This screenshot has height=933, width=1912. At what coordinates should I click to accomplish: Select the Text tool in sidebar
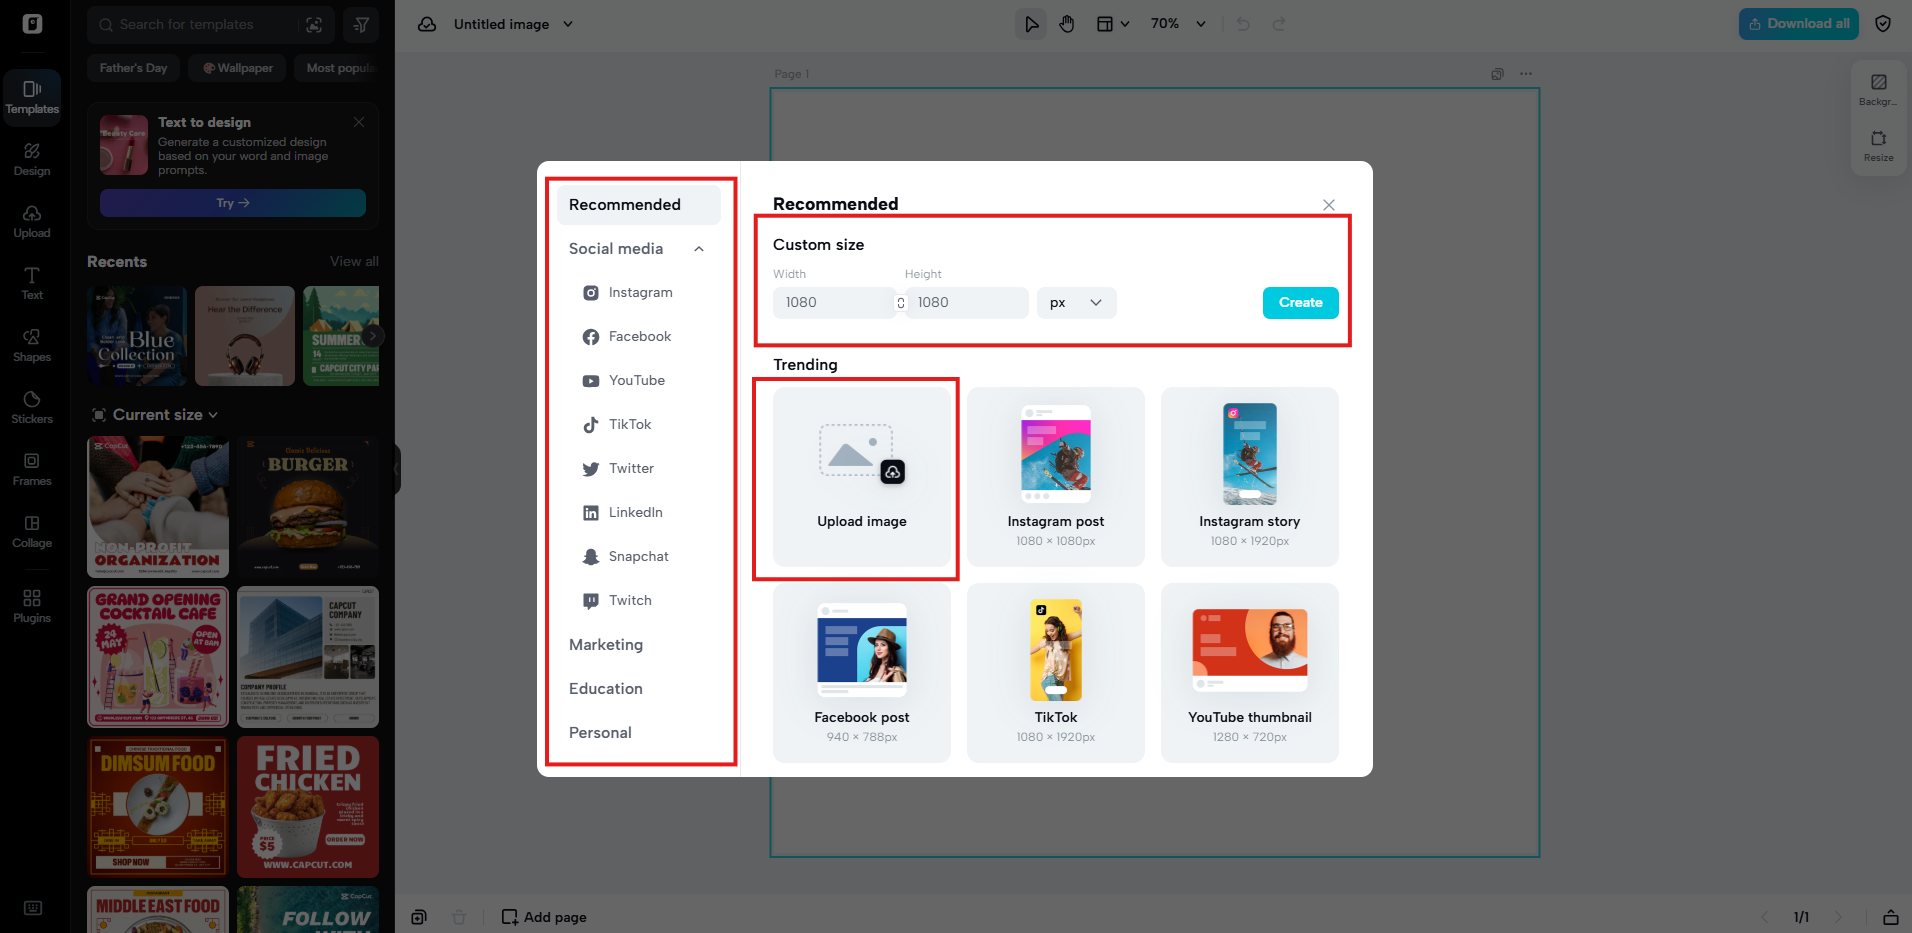pos(32,283)
